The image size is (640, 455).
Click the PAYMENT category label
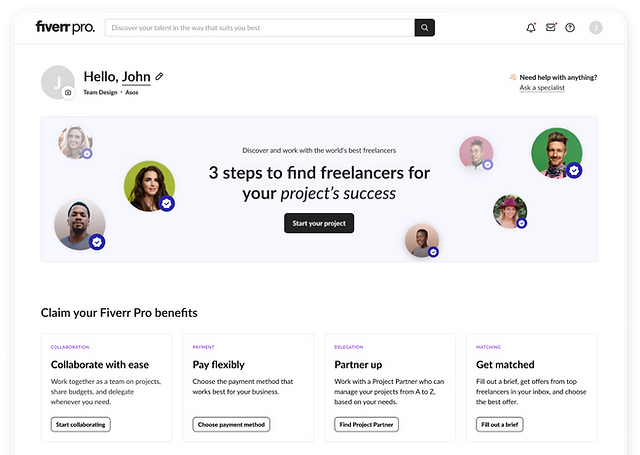[203, 347]
